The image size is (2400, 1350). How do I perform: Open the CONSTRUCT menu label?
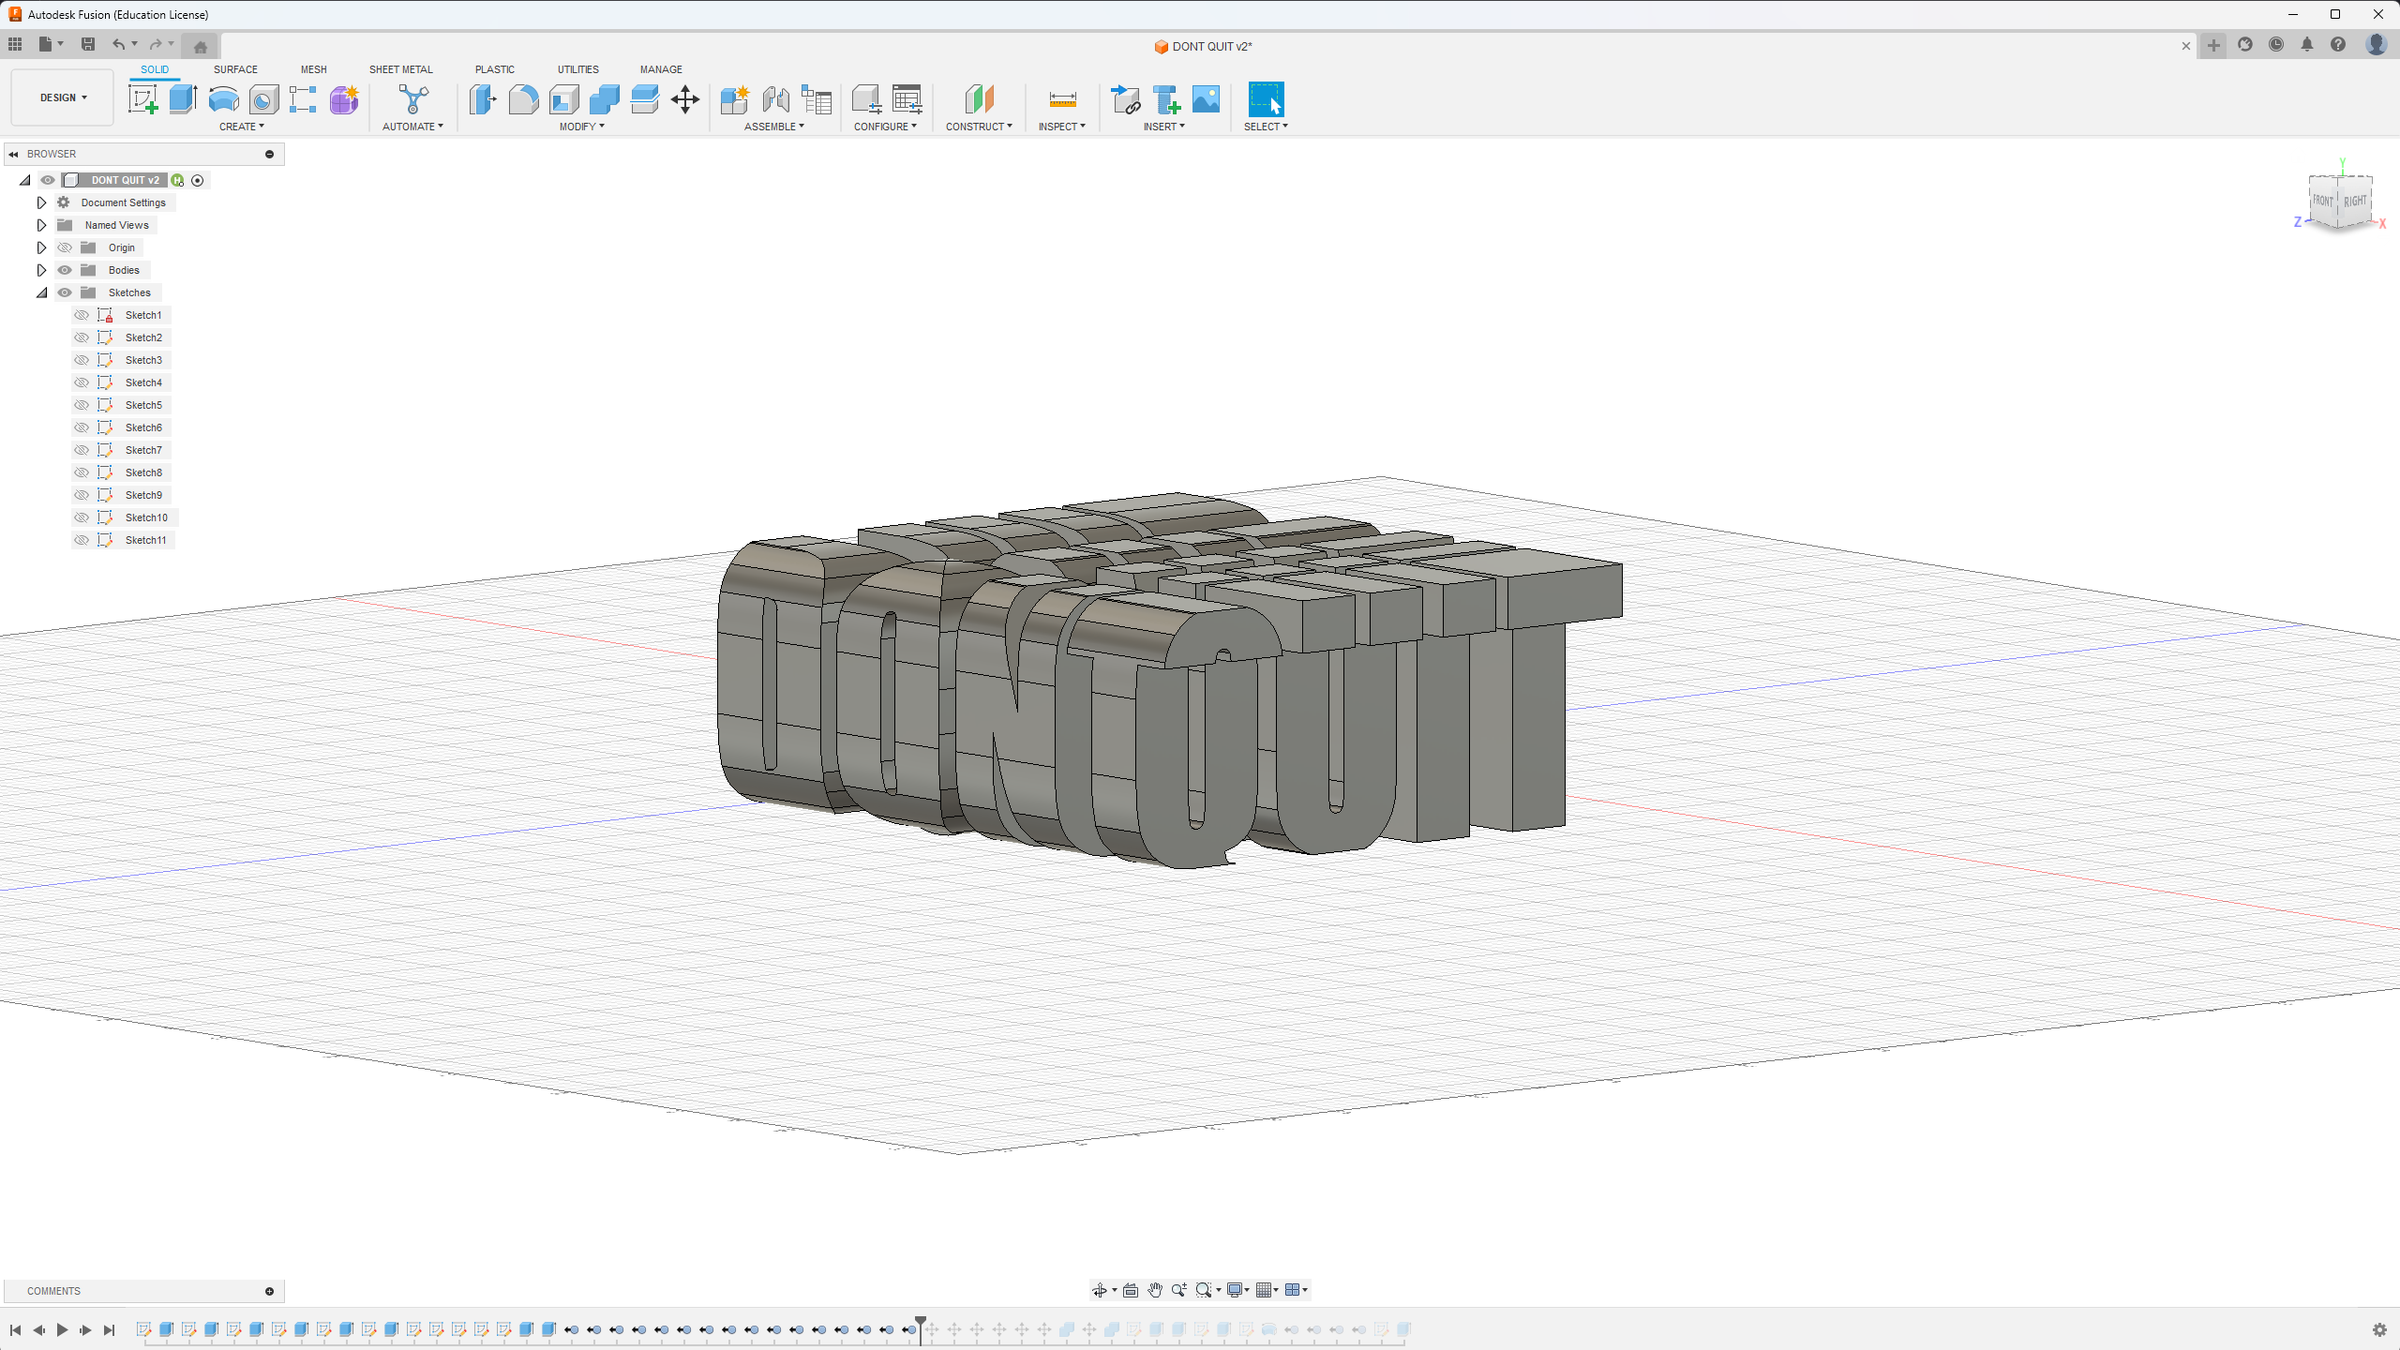pyautogui.click(x=978, y=127)
